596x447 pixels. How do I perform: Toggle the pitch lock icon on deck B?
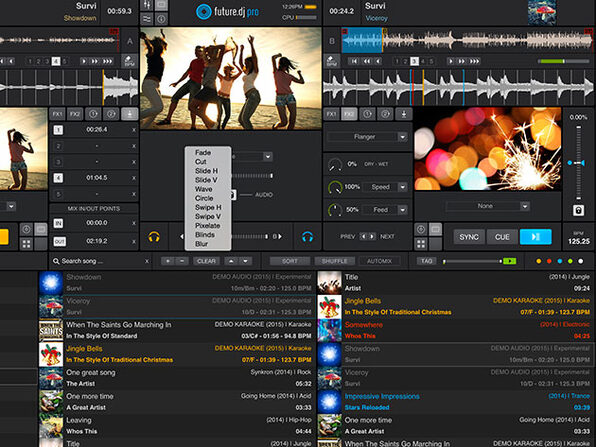[x=579, y=210]
